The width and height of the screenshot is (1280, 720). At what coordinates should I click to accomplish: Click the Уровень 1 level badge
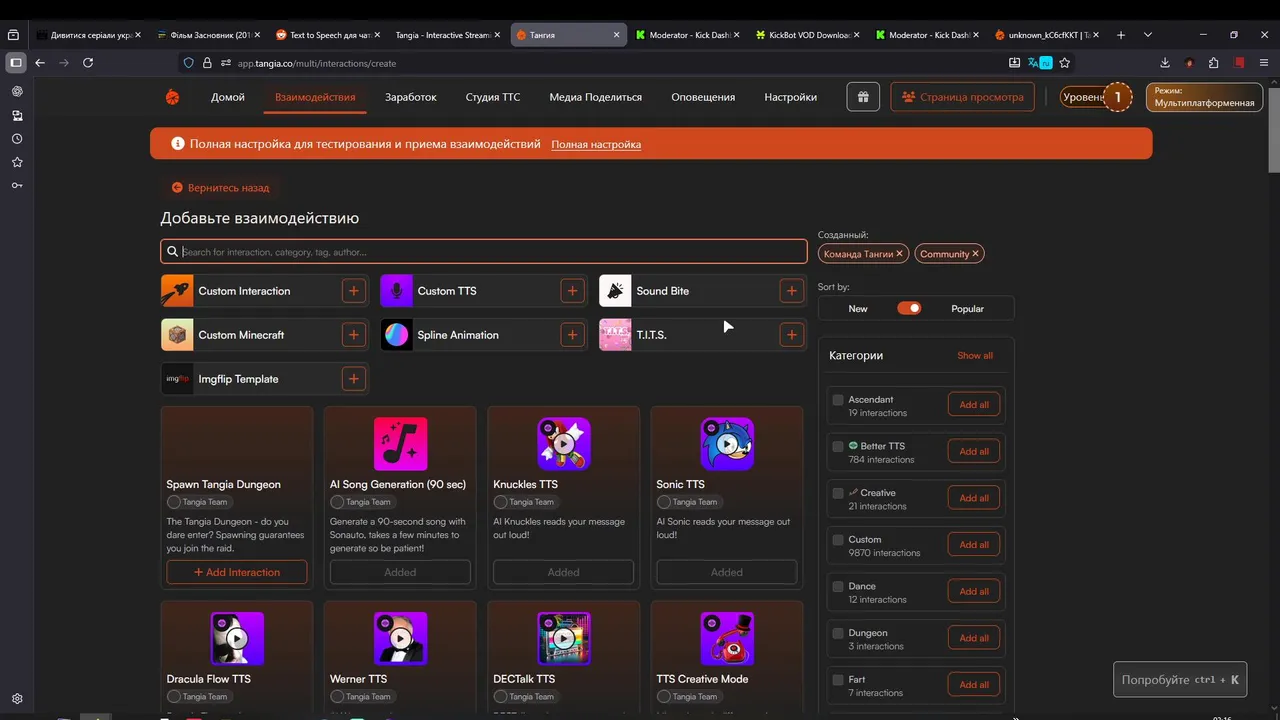point(1096,97)
